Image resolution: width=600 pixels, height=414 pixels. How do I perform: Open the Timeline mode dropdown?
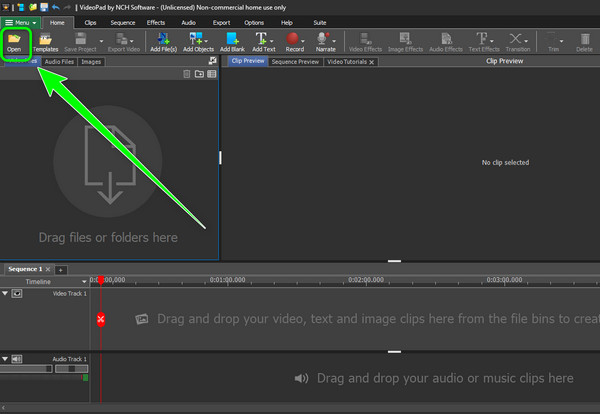click(84, 282)
